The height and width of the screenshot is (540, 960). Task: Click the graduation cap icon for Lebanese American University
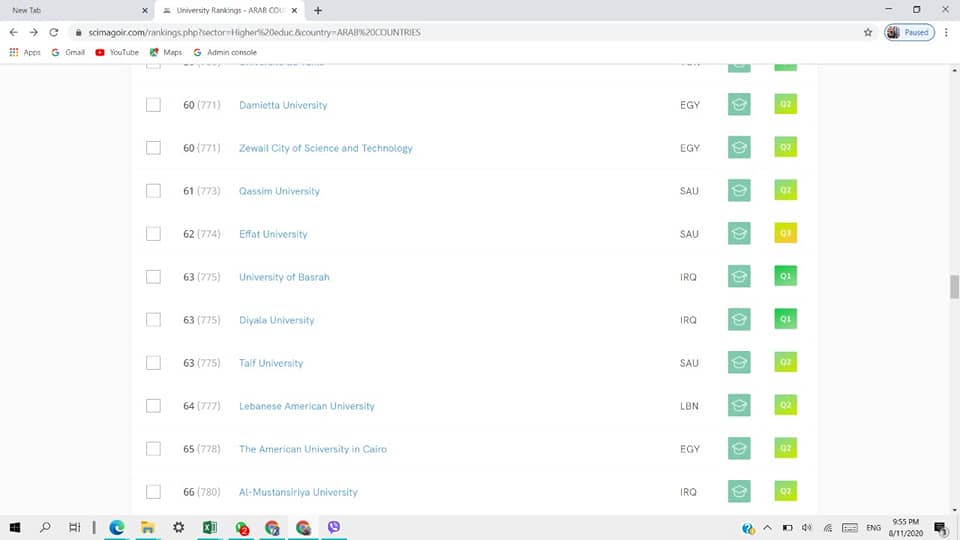[739, 405]
